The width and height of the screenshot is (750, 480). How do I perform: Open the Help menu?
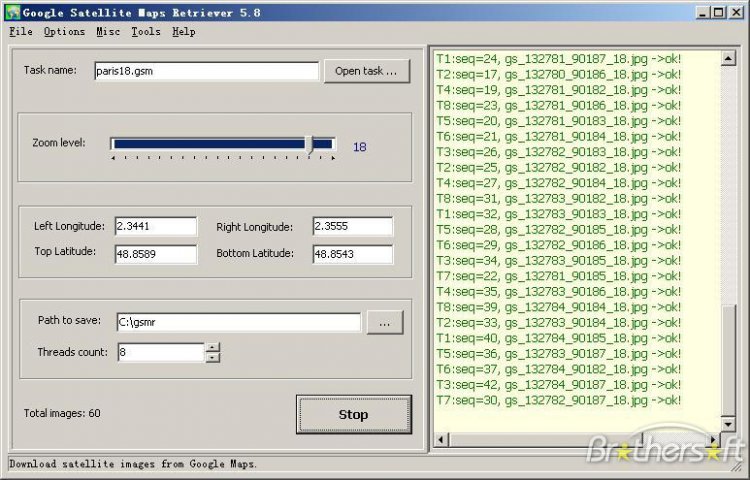pos(184,32)
